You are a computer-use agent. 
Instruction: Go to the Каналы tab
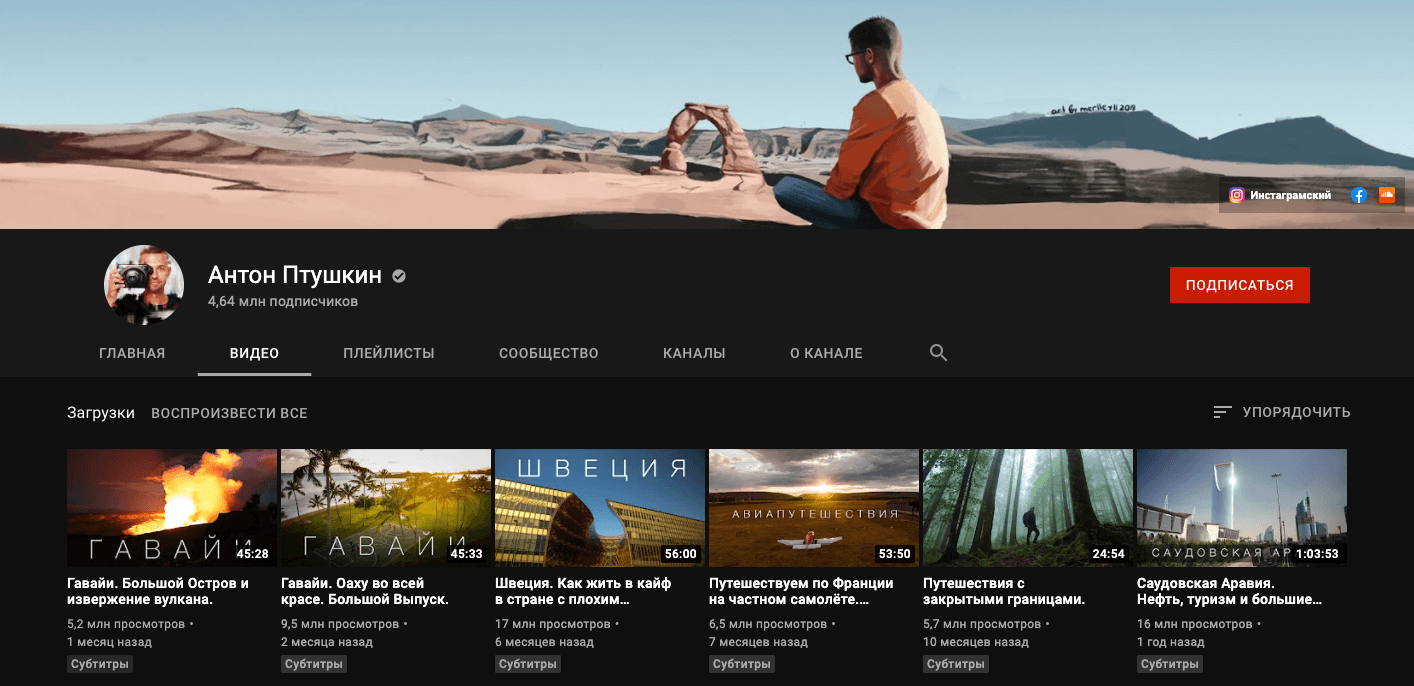pyautogui.click(x=694, y=353)
